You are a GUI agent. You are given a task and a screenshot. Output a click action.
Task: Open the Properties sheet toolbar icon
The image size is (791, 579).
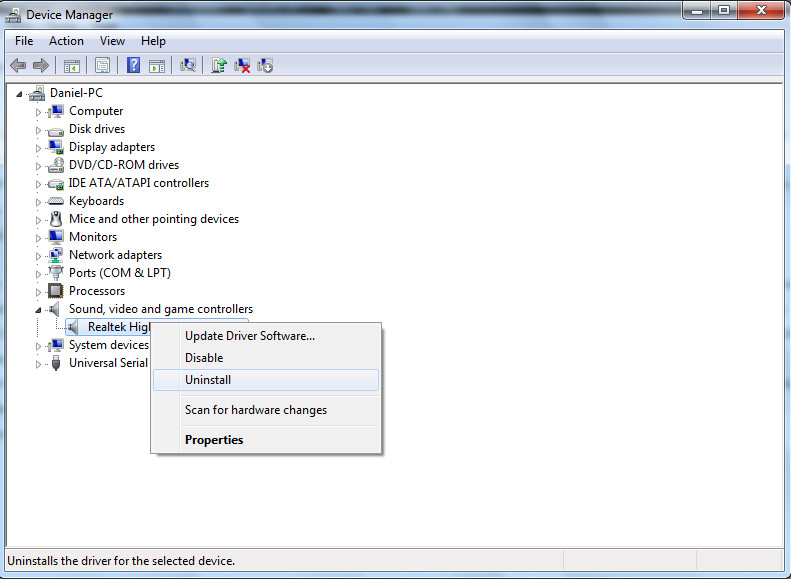[x=102, y=65]
